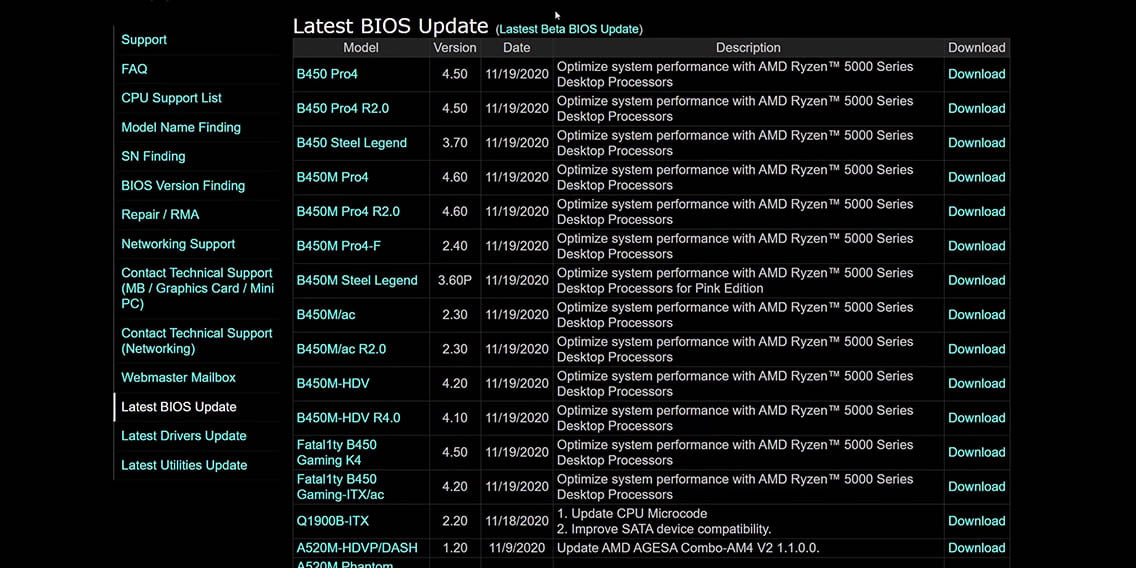Image resolution: width=1136 pixels, height=568 pixels.
Task: Download BIOS for B450 Steel Legend
Action: pyautogui.click(x=977, y=143)
